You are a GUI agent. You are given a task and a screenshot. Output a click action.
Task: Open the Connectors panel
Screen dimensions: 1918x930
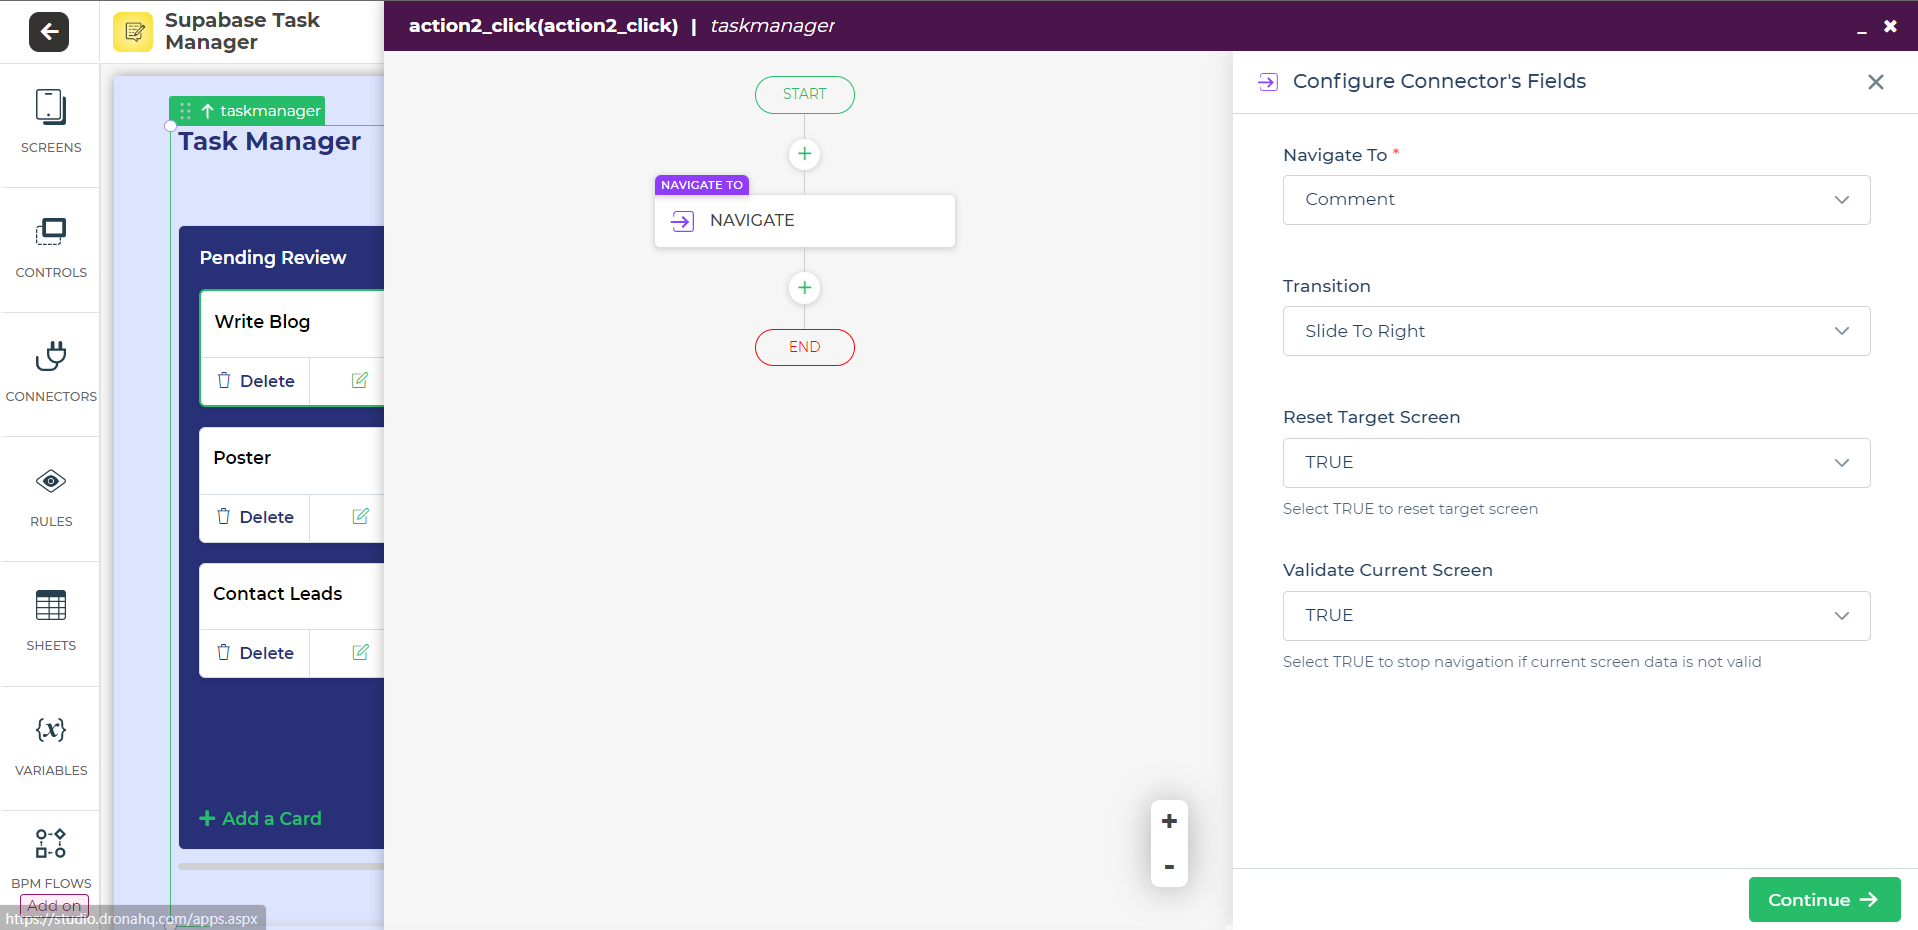pyautogui.click(x=51, y=372)
